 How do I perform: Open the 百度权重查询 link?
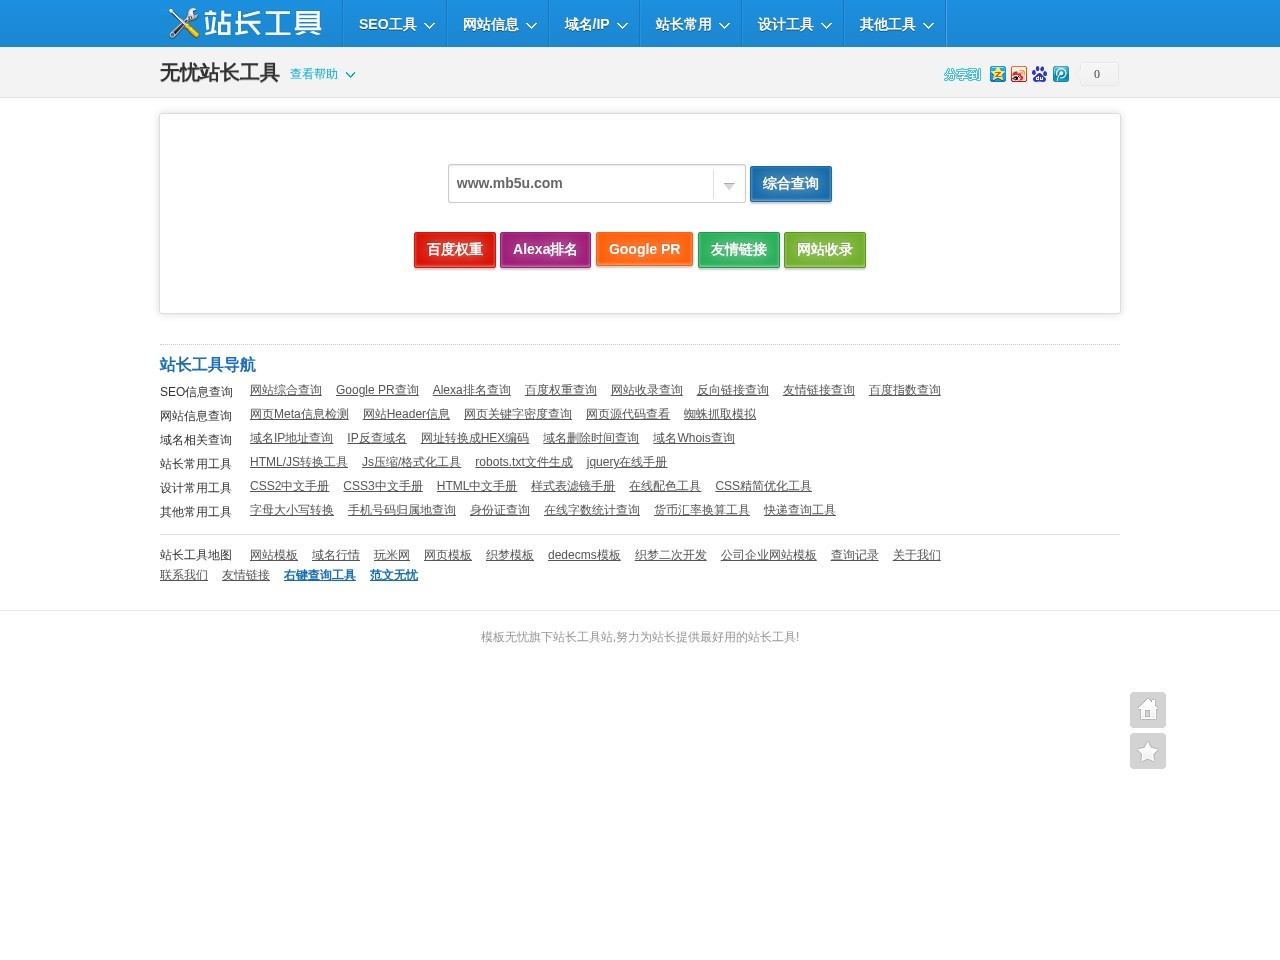[x=561, y=390]
